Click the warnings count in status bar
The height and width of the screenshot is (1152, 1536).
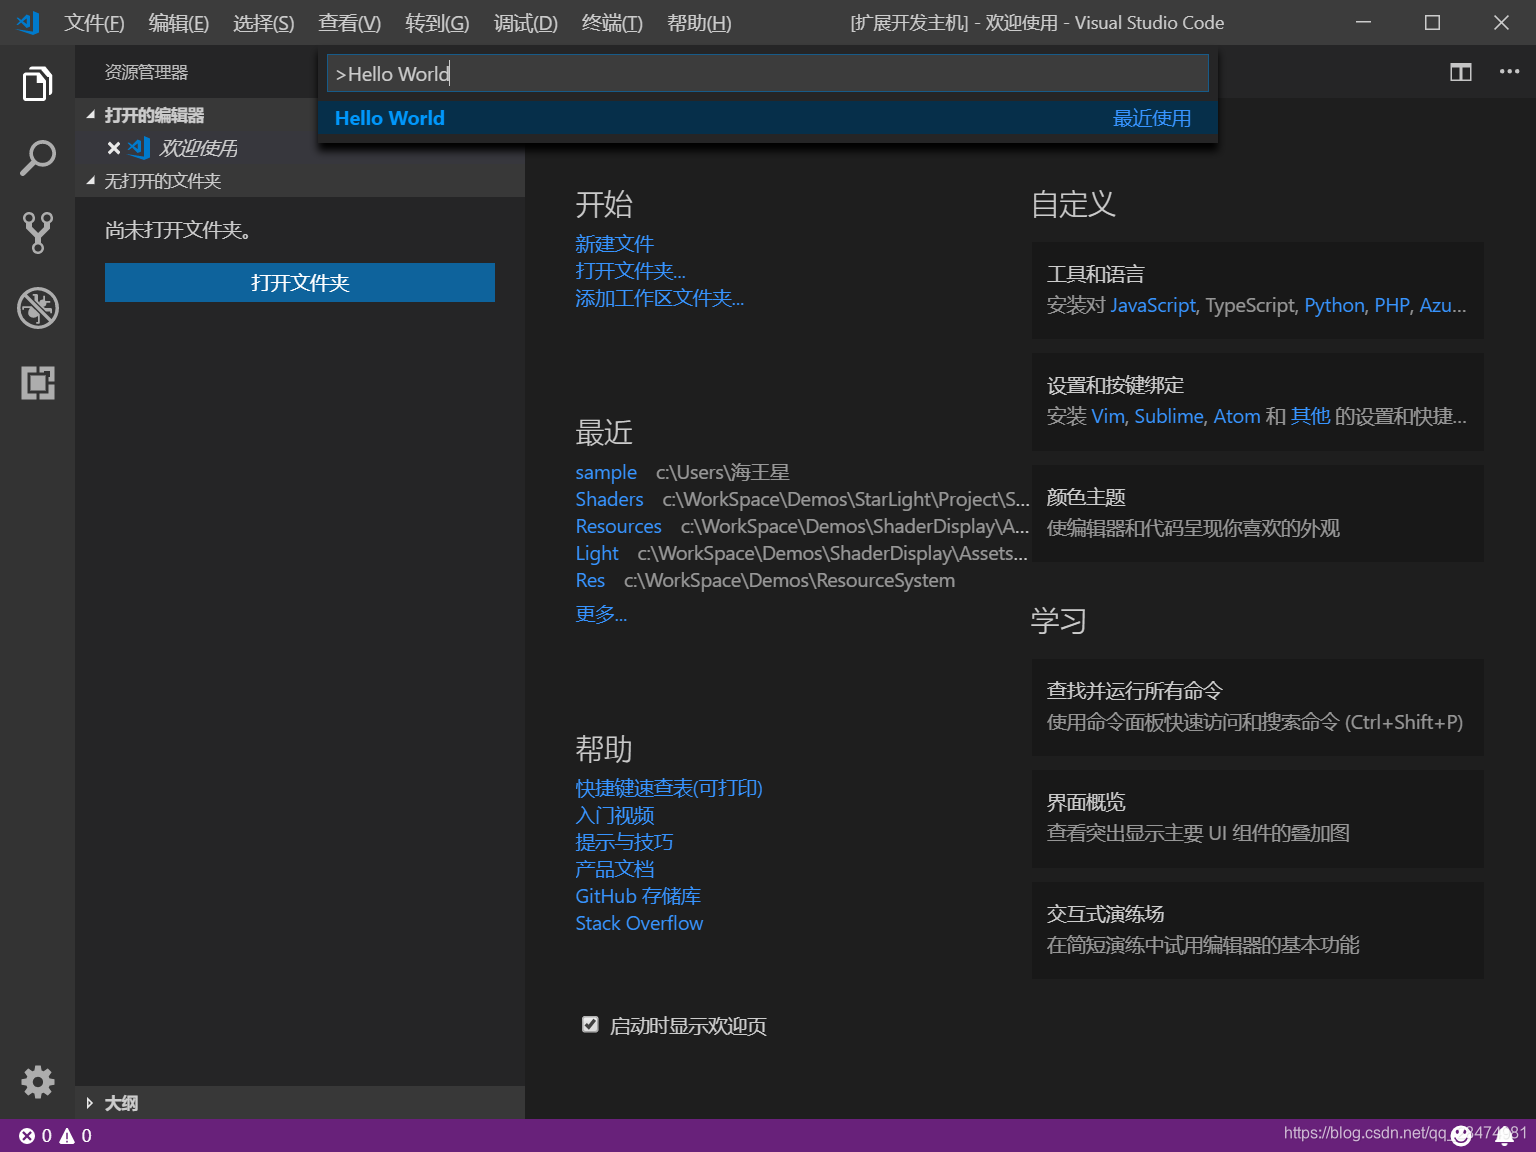tap(76, 1136)
